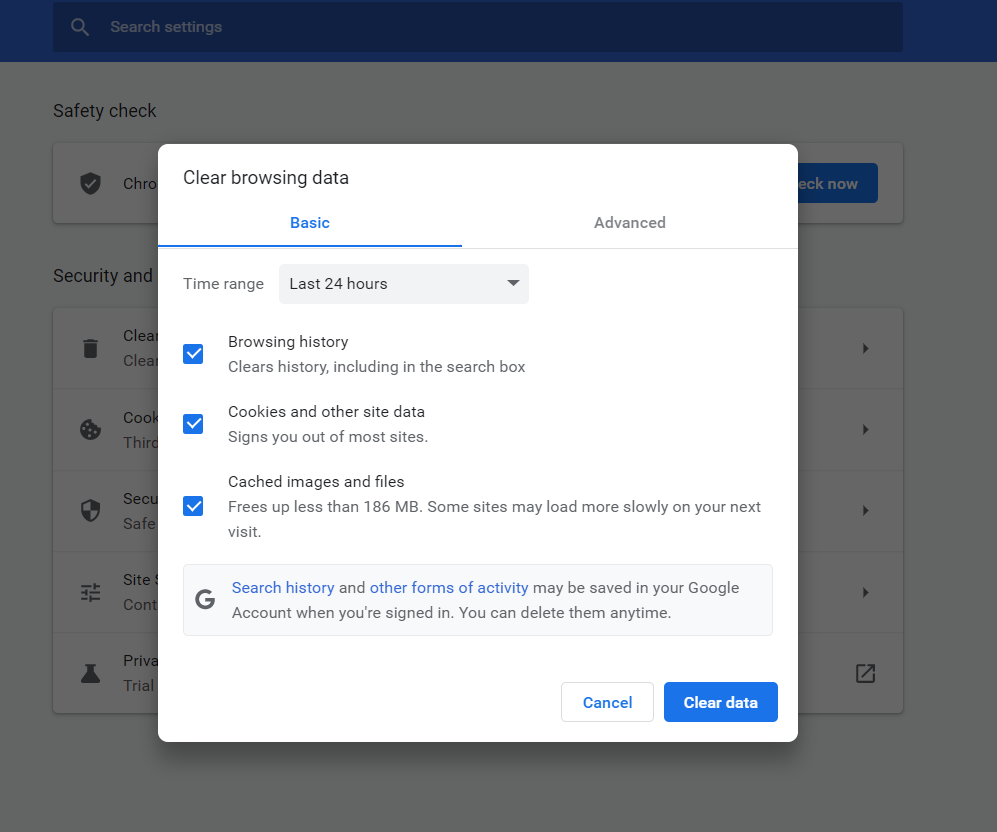Viewport: 997px width, 832px height.
Task: Click the security shield icon in settings list
Action: point(90,510)
